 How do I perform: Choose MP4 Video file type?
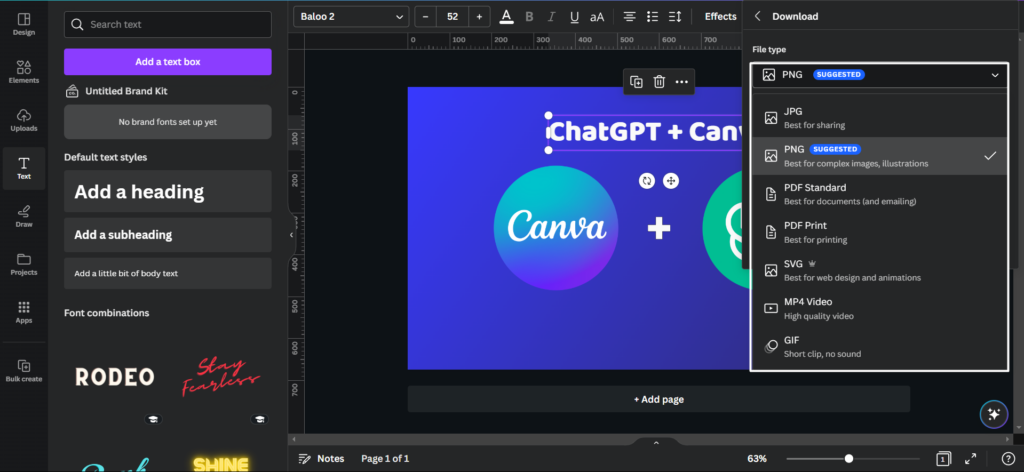pyautogui.click(x=879, y=308)
